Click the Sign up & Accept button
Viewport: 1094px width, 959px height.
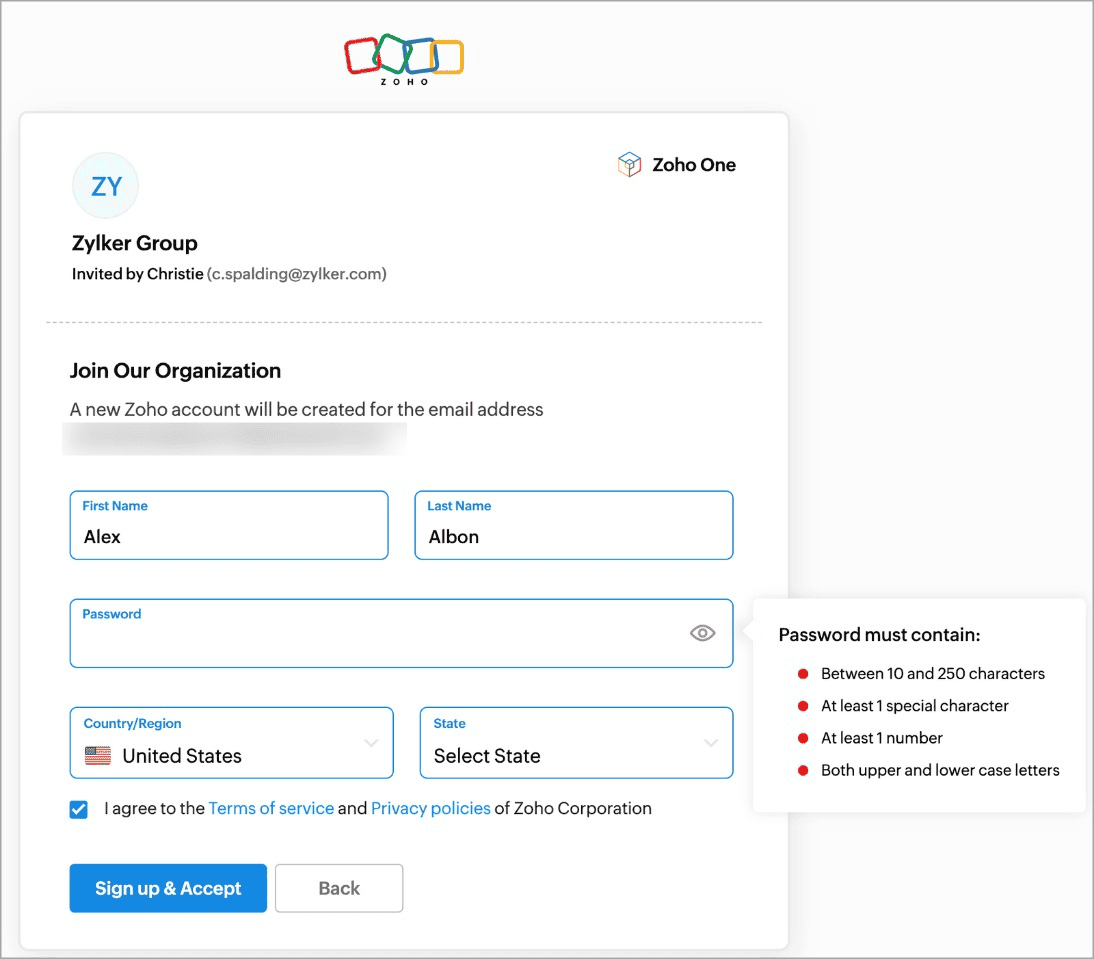coord(168,888)
